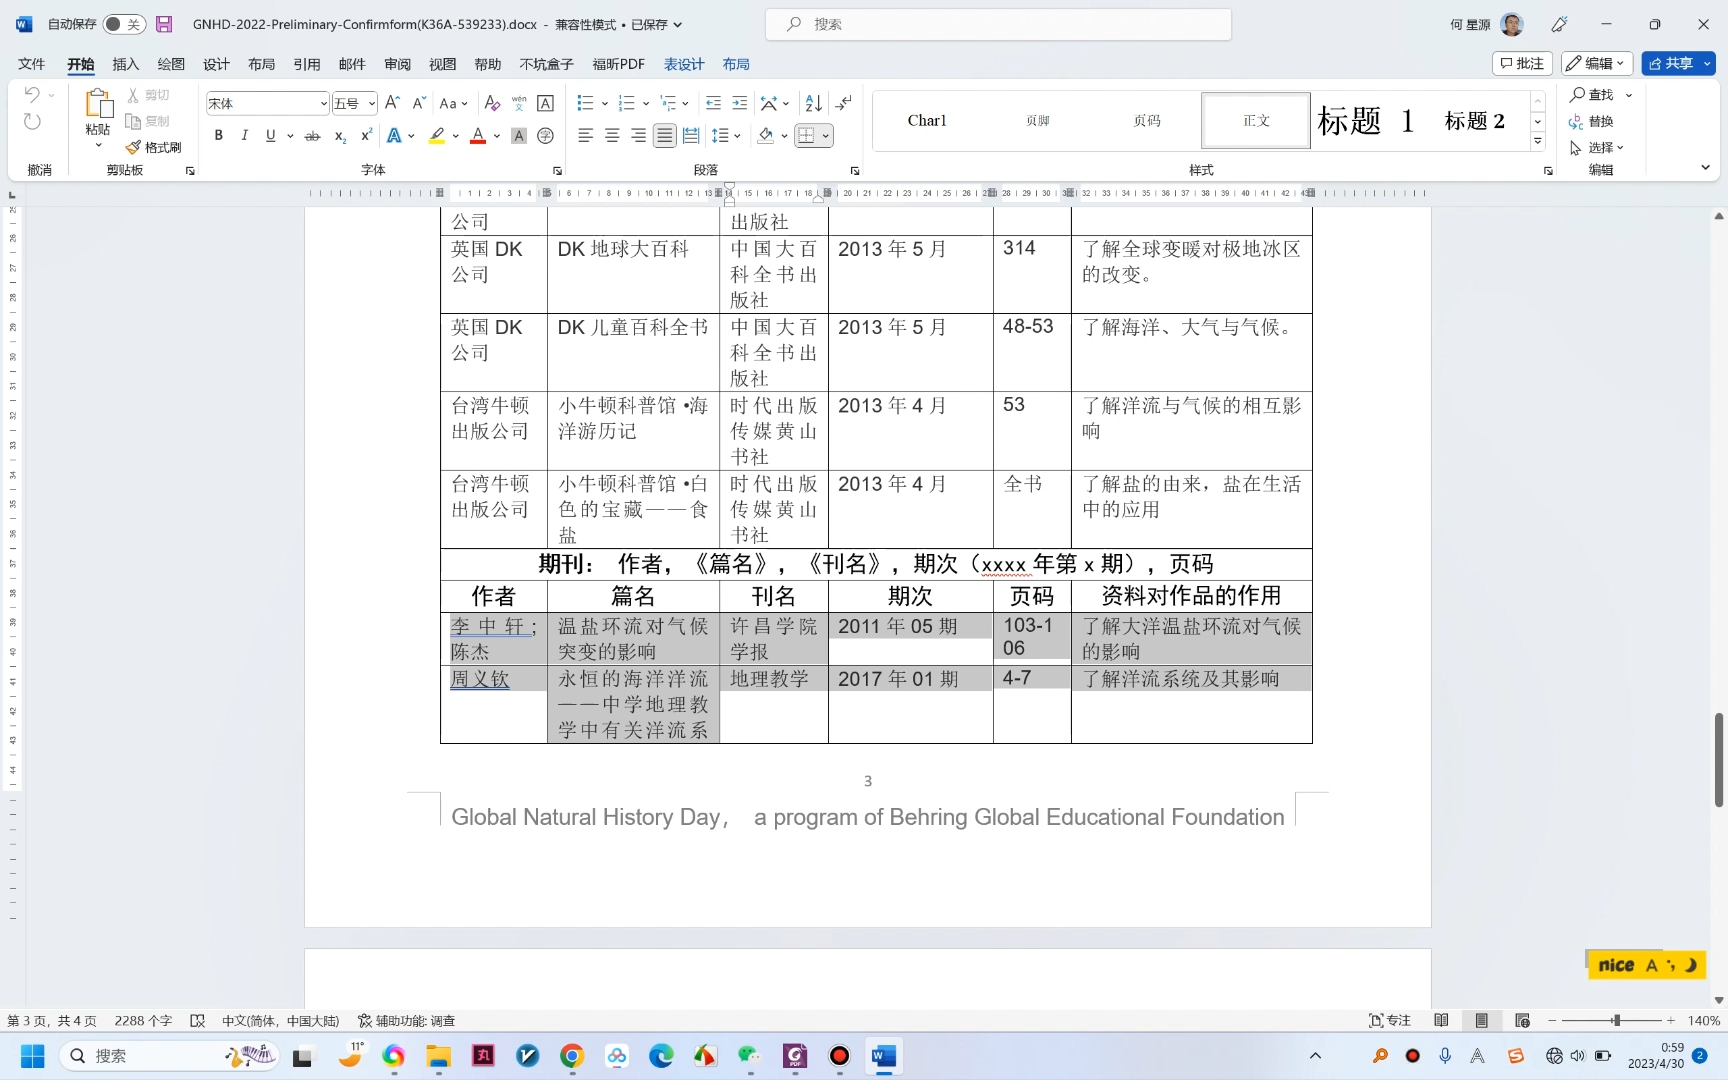
Task: Open the Select (选择) dropdown
Action: (x=1597, y=147)
